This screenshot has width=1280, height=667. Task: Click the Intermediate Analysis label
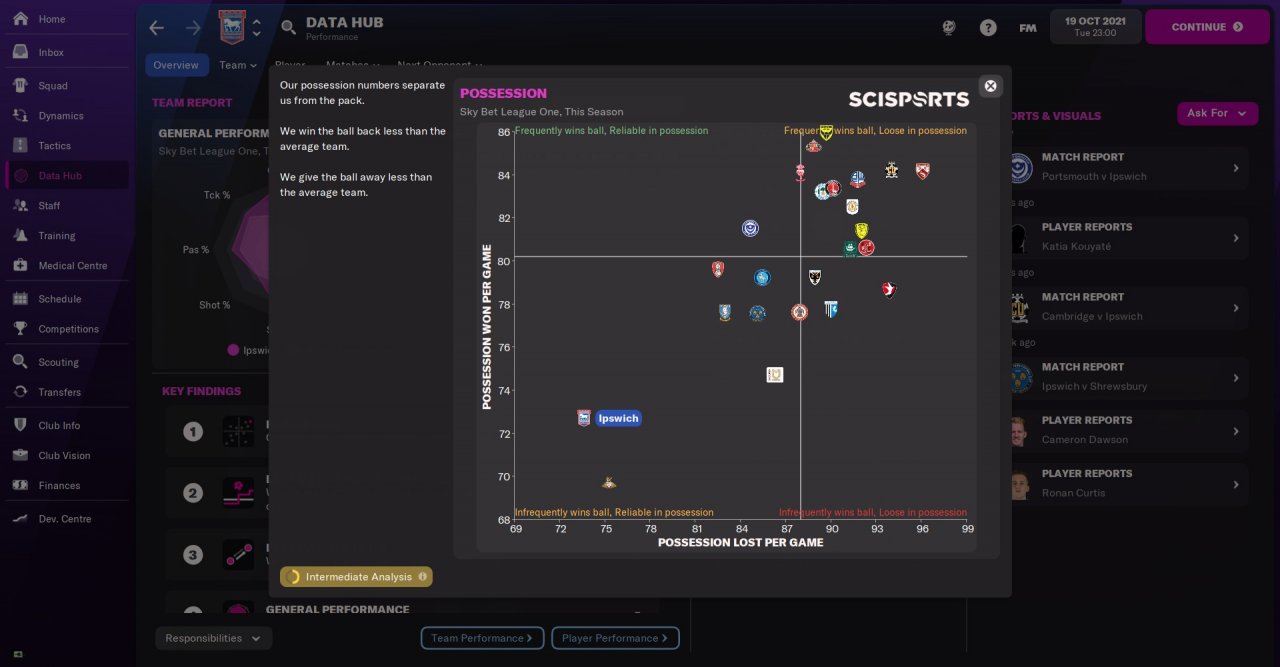coord(359,577)
